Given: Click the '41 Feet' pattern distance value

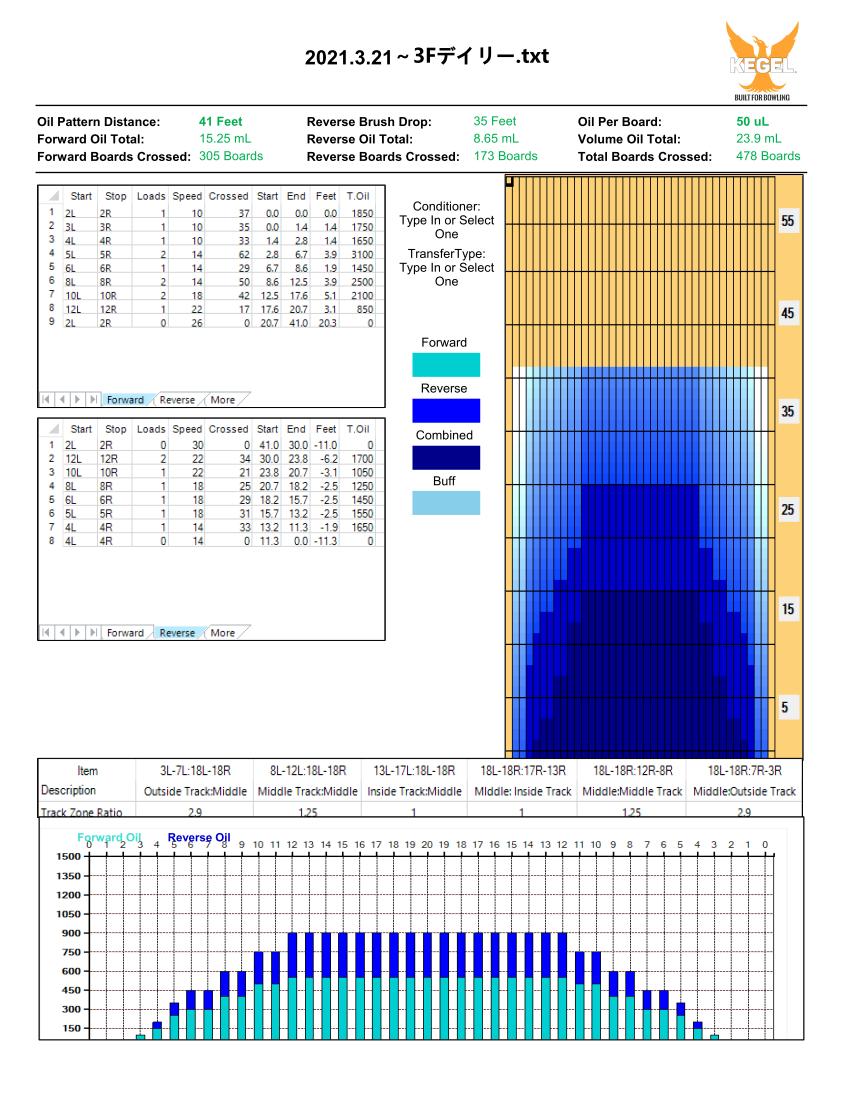Looking at the screenshot, I should pyautogui.click(x=220, y=121).
